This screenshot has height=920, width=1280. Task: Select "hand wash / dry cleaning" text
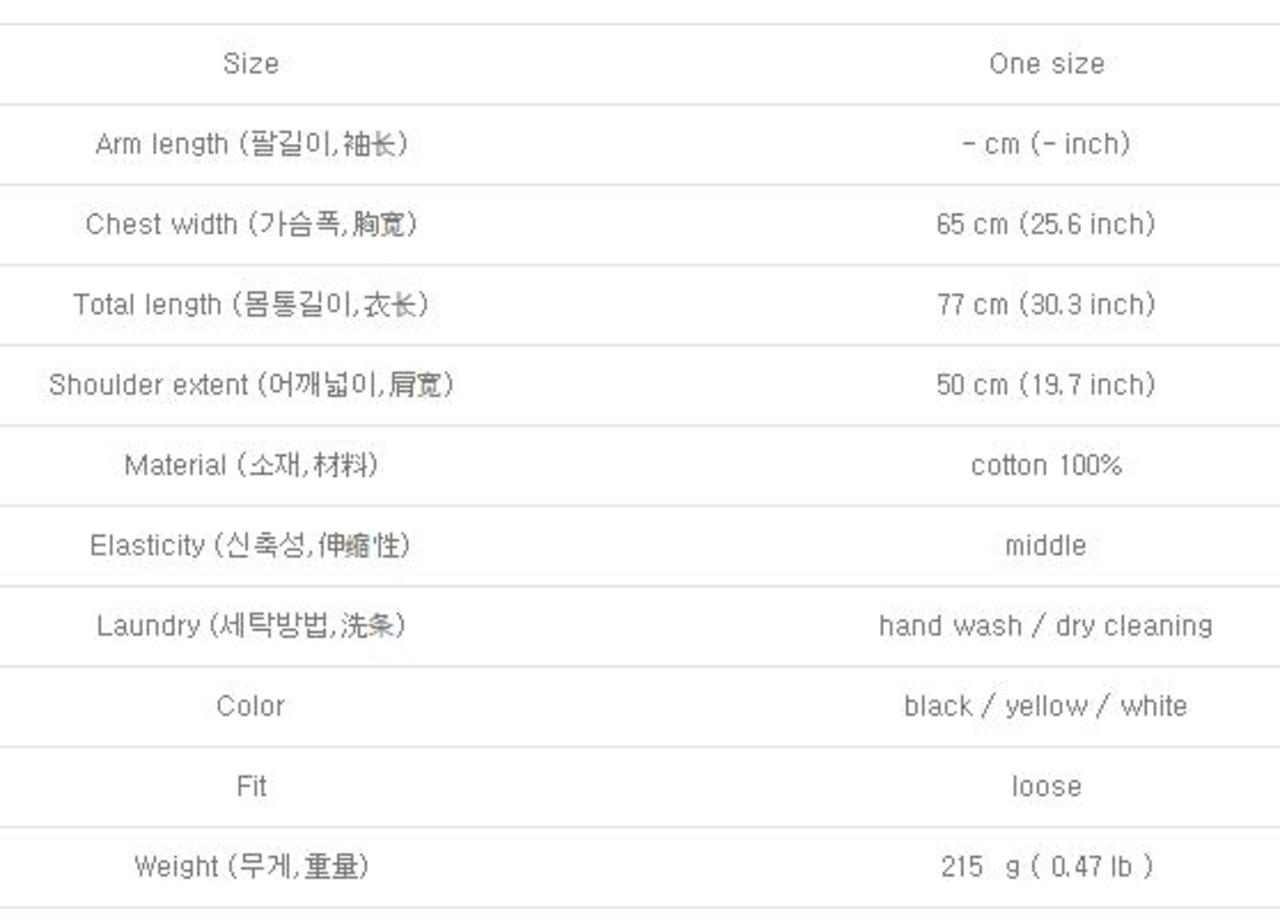pos(1046,626)
